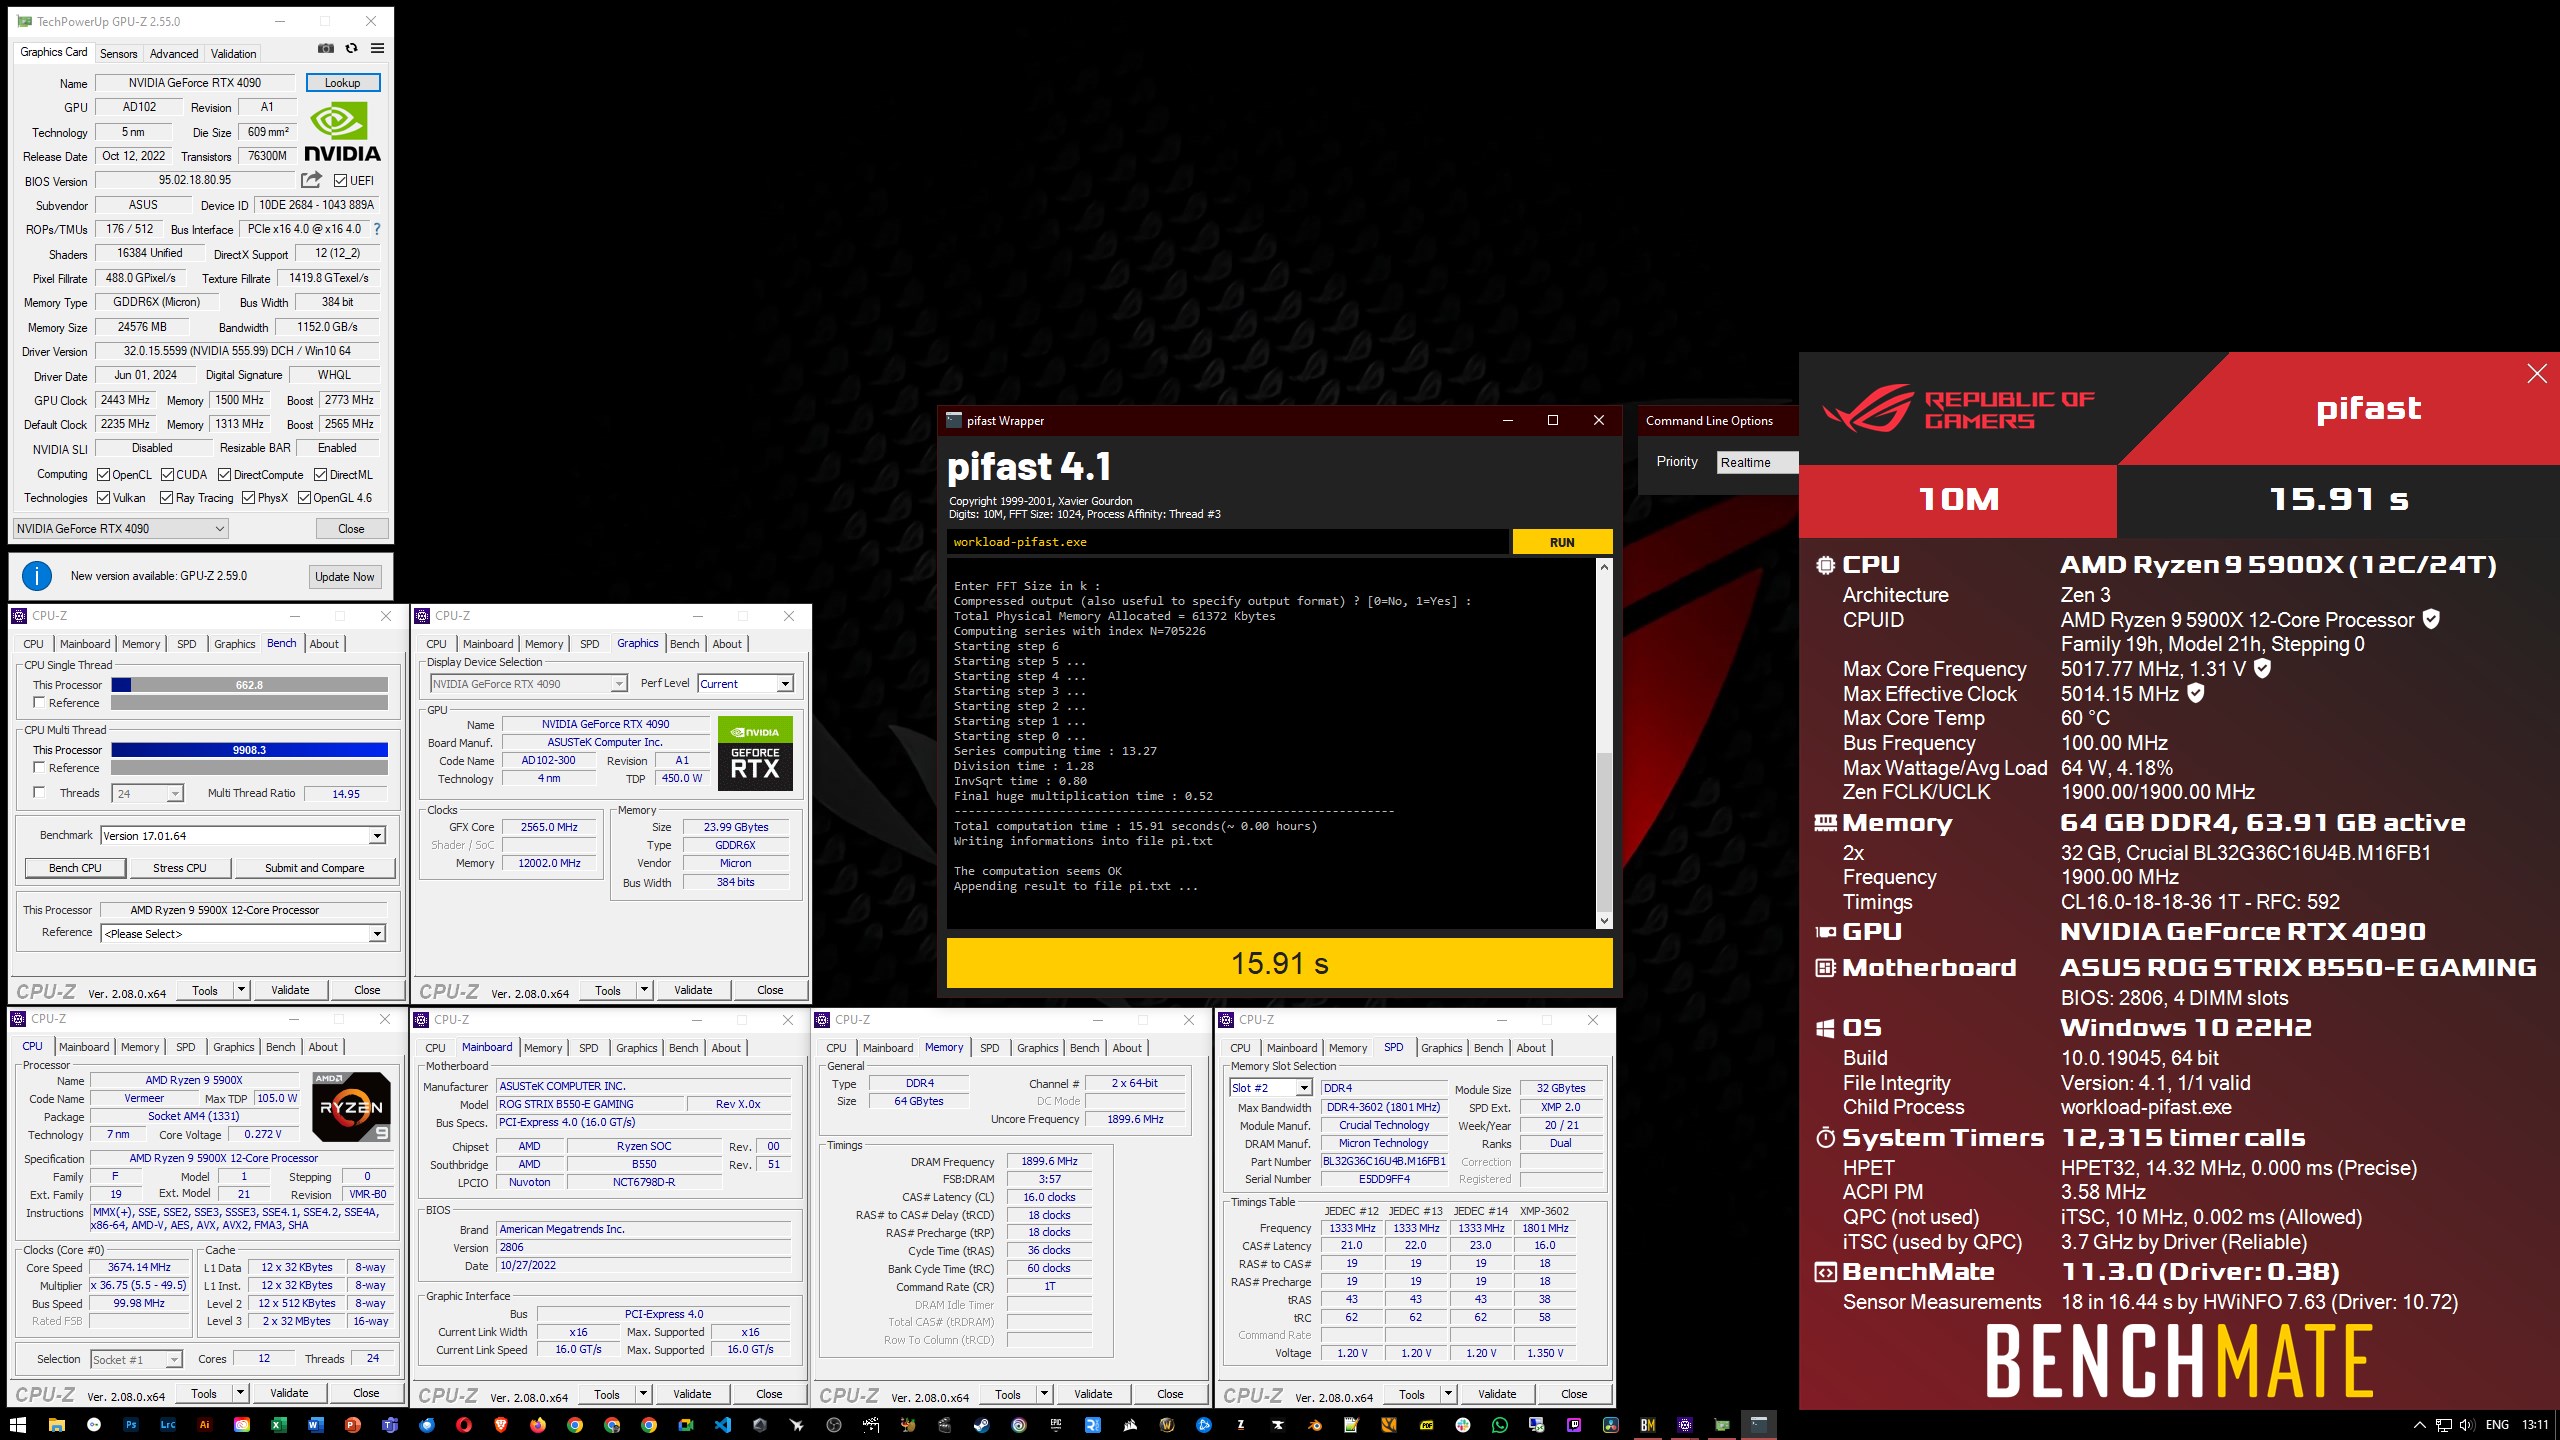Click the workload-pifast.exe input field
The width and height of the screenshot is (2560, 1440).
pyautogui.click(x=1227, y=542)
